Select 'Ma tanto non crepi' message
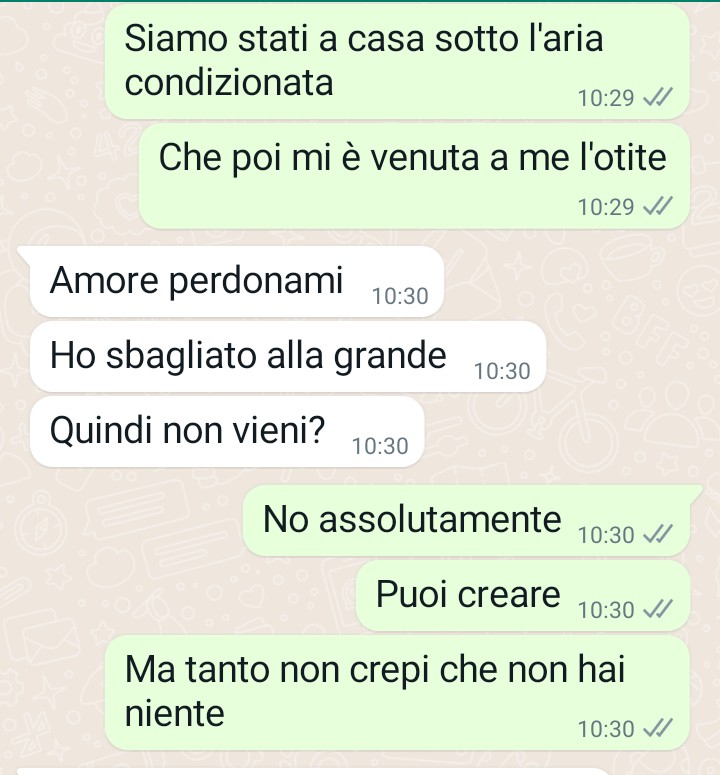The image size is (720, 775). (x=397, y=692)
